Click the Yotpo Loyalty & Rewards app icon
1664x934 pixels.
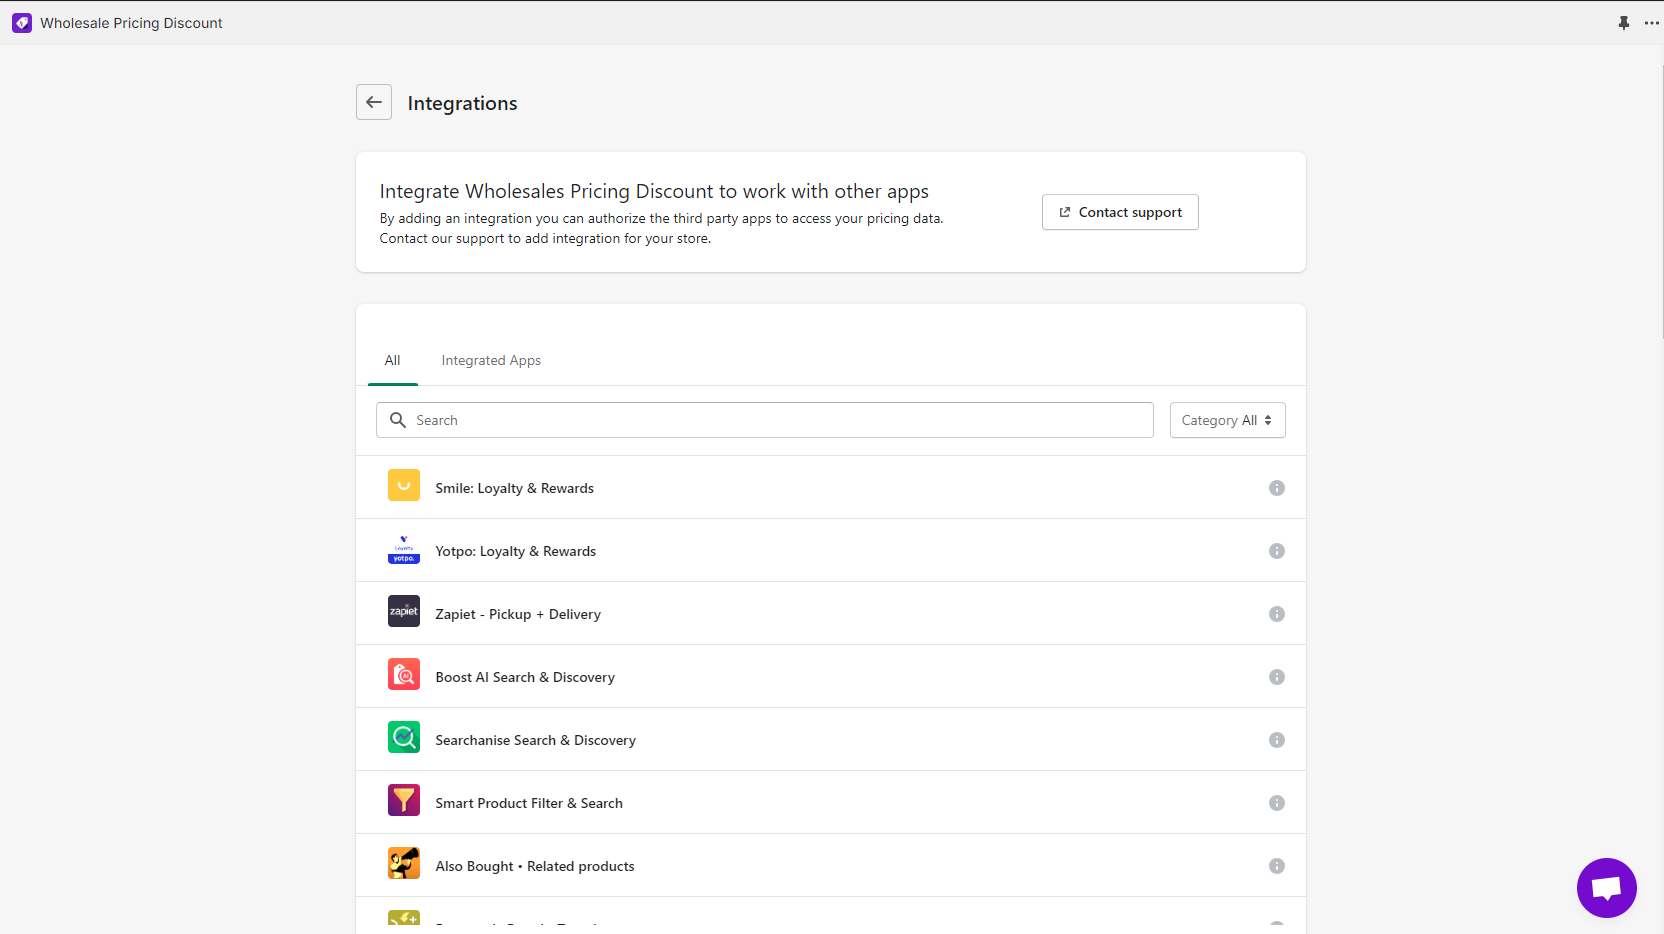(404, 548)
